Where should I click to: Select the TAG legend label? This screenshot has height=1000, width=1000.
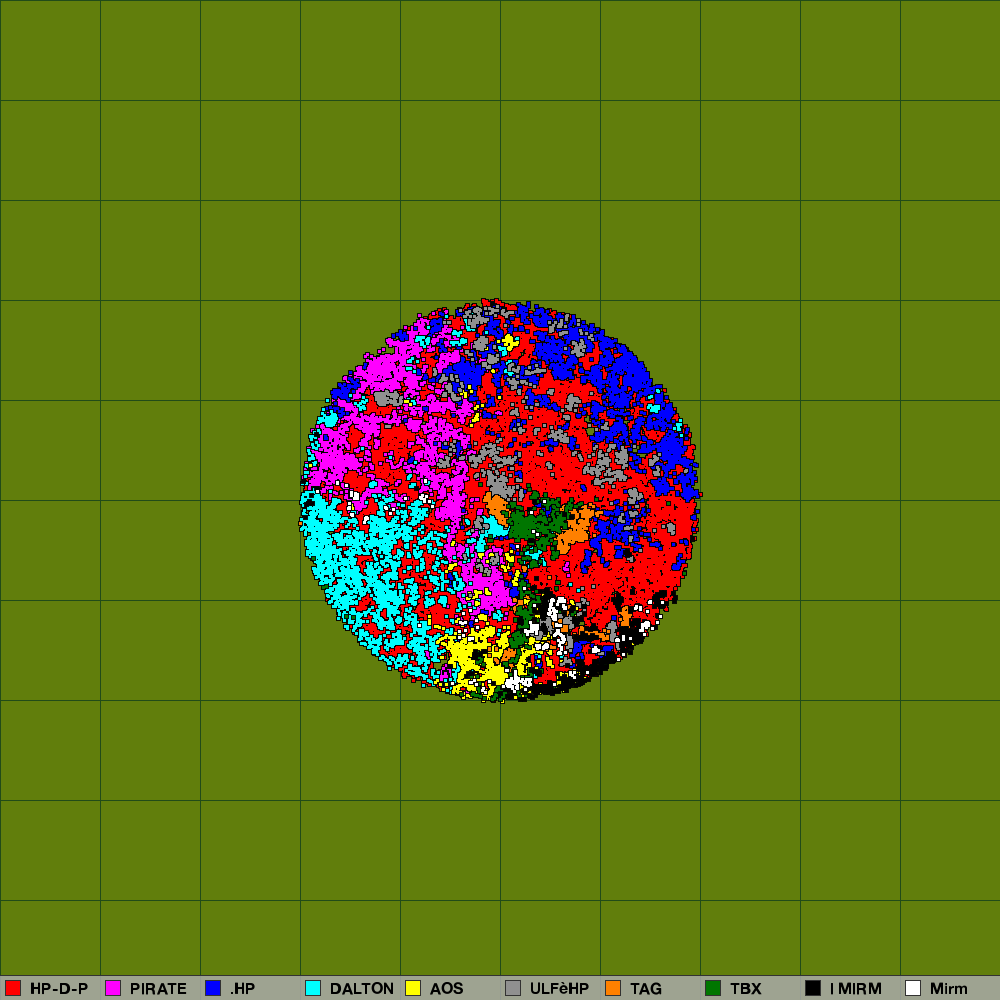click(646, 989)
